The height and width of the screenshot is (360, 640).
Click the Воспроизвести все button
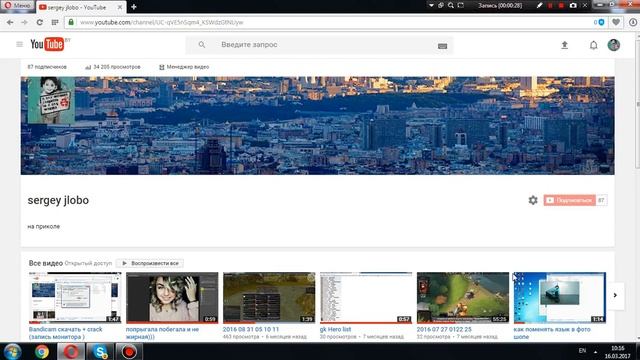point(150,263)
